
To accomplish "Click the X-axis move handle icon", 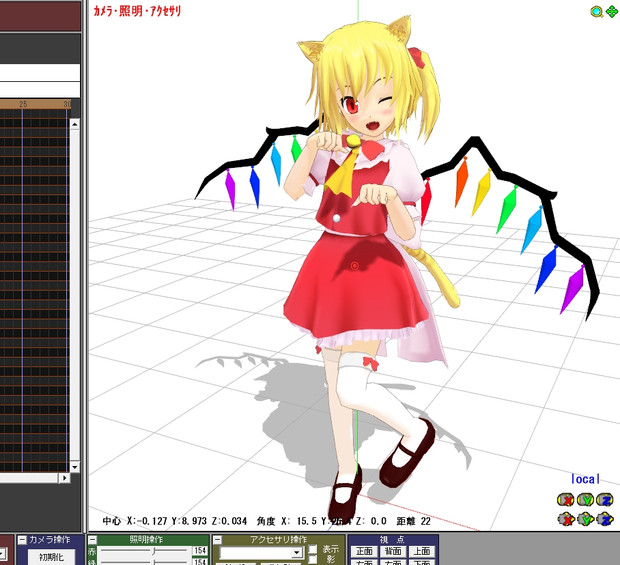I will [x=566, y=519].
